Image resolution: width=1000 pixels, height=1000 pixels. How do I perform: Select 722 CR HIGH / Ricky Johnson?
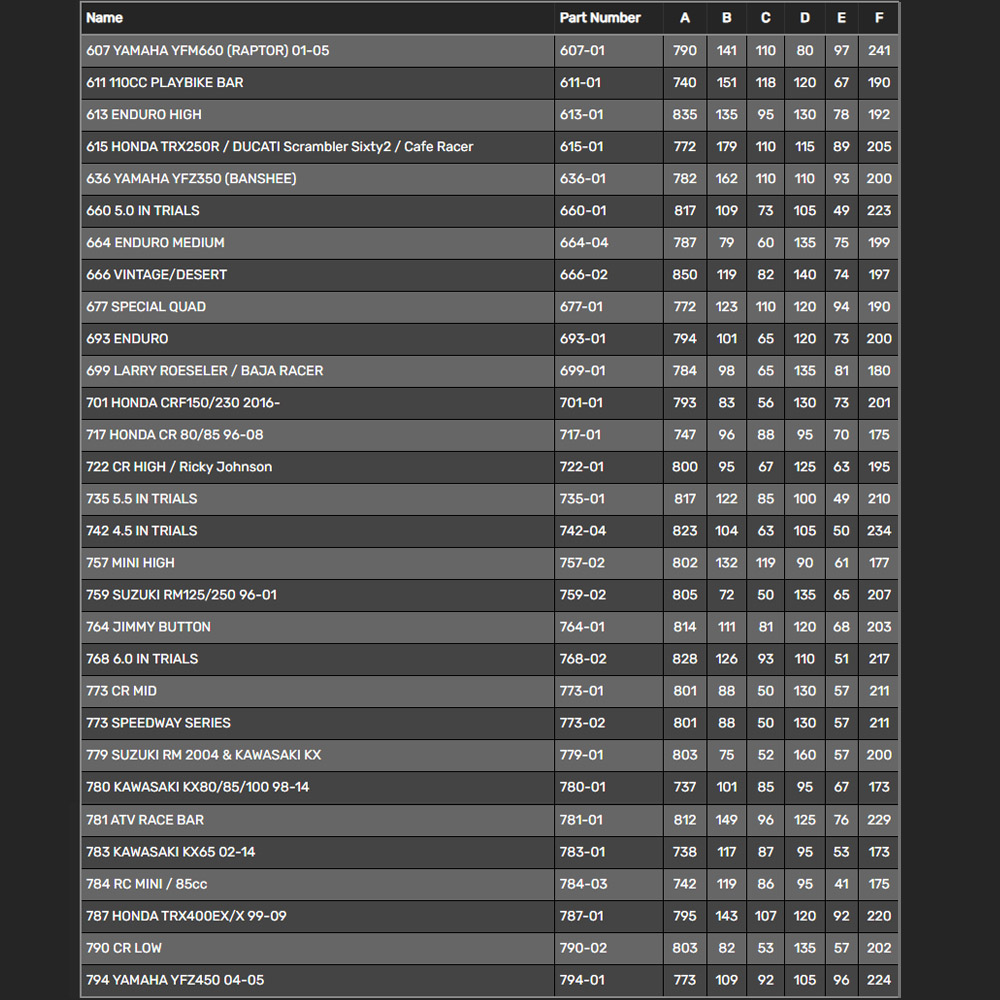179,466
